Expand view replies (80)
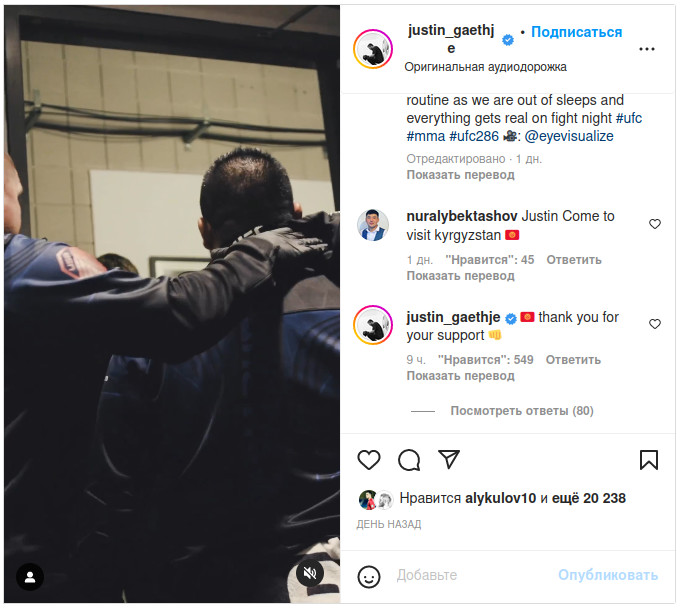 coord(522,411)
